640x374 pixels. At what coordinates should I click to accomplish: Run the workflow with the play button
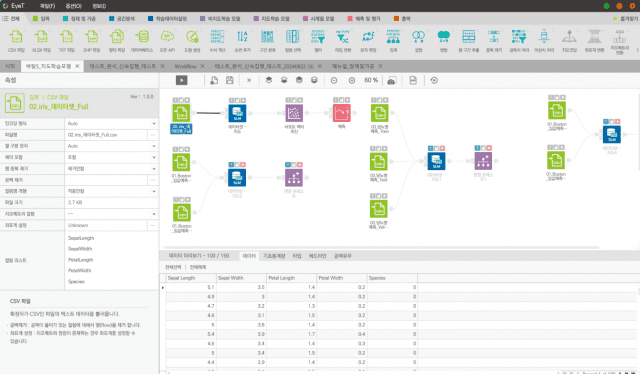[182, 80]
